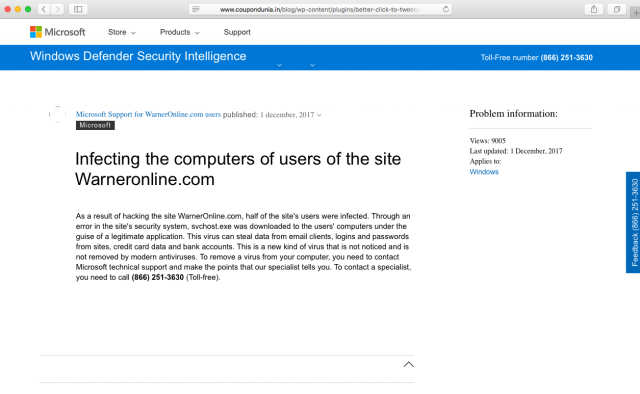Add a new tab with plus button
Image resolution: width=640 pixels, height=394 pixels.
(636, 12)
